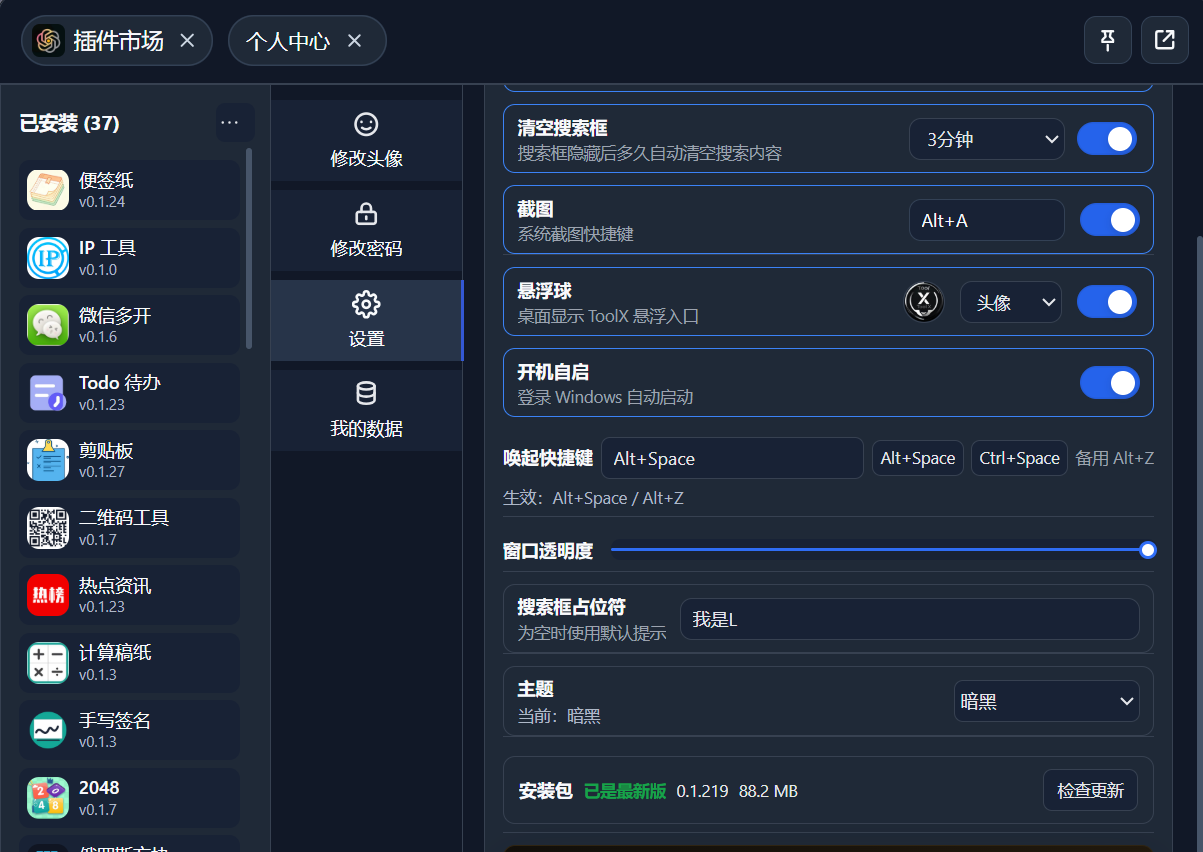Select the 修改密码 menu label

[x=366, y=248]
